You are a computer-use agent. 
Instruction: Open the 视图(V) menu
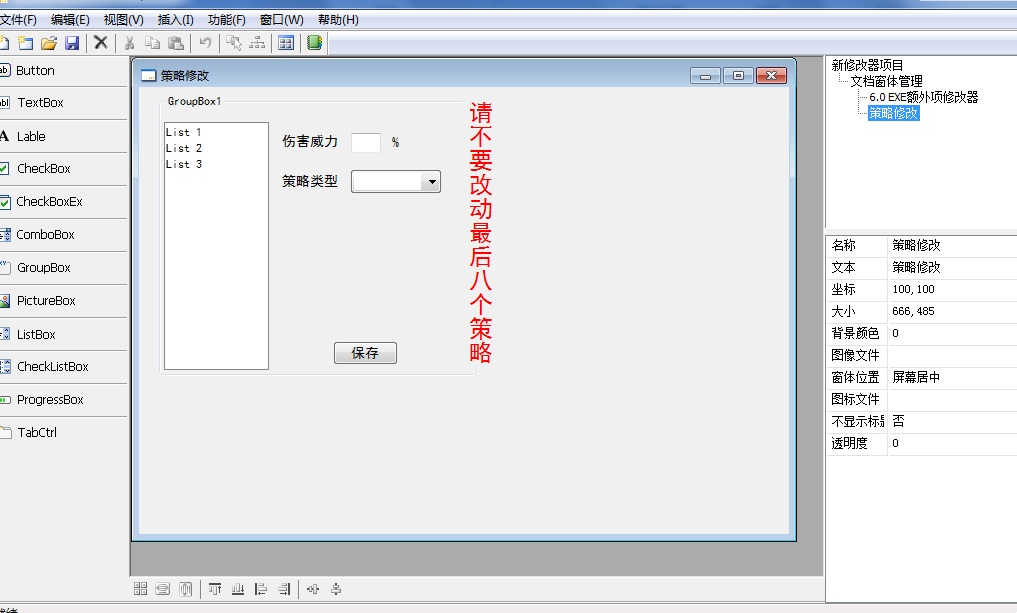click(123, 20)
